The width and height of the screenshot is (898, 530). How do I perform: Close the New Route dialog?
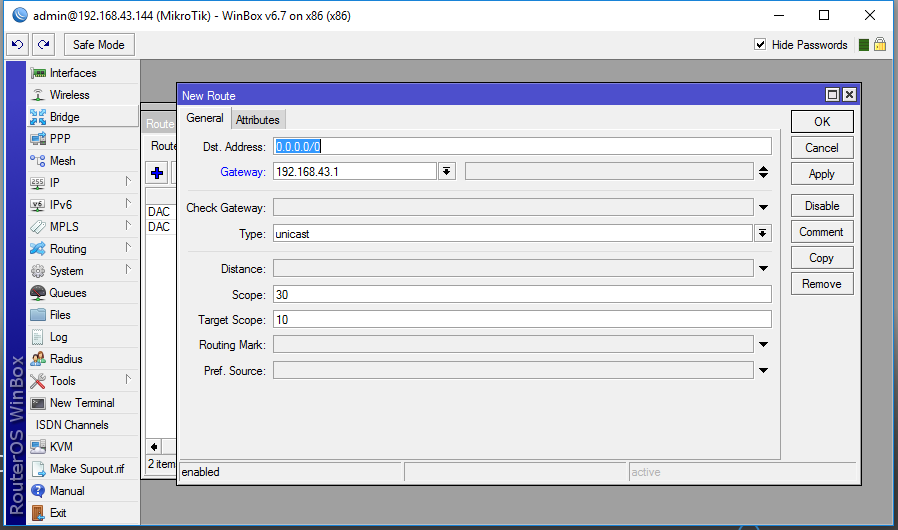click(849, 95)
